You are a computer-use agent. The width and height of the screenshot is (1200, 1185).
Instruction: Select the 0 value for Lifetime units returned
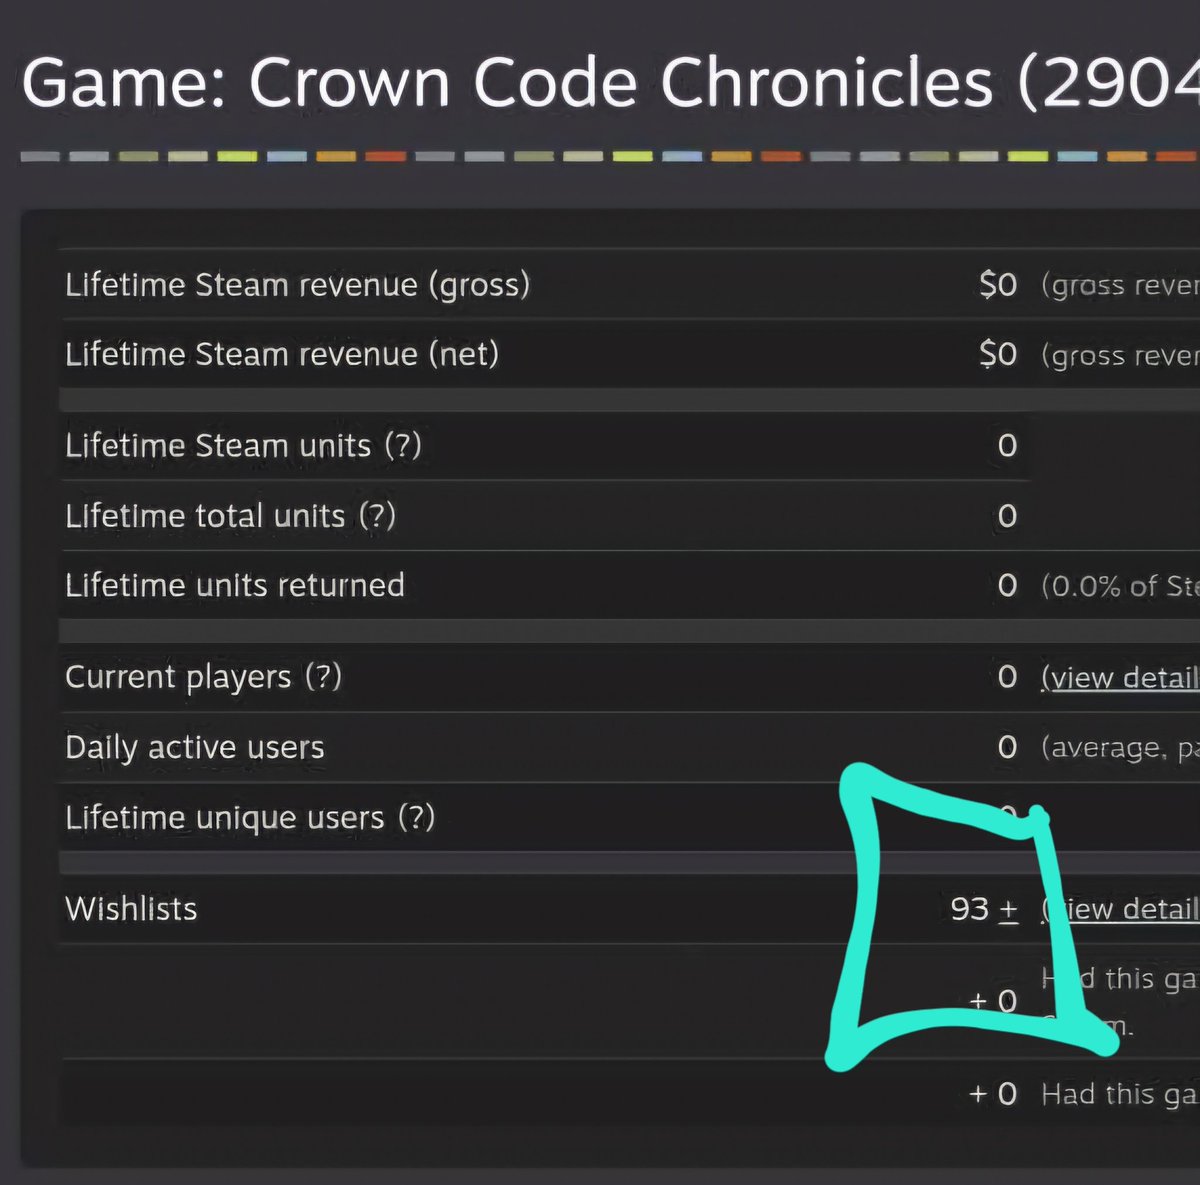click(1007, 586)
